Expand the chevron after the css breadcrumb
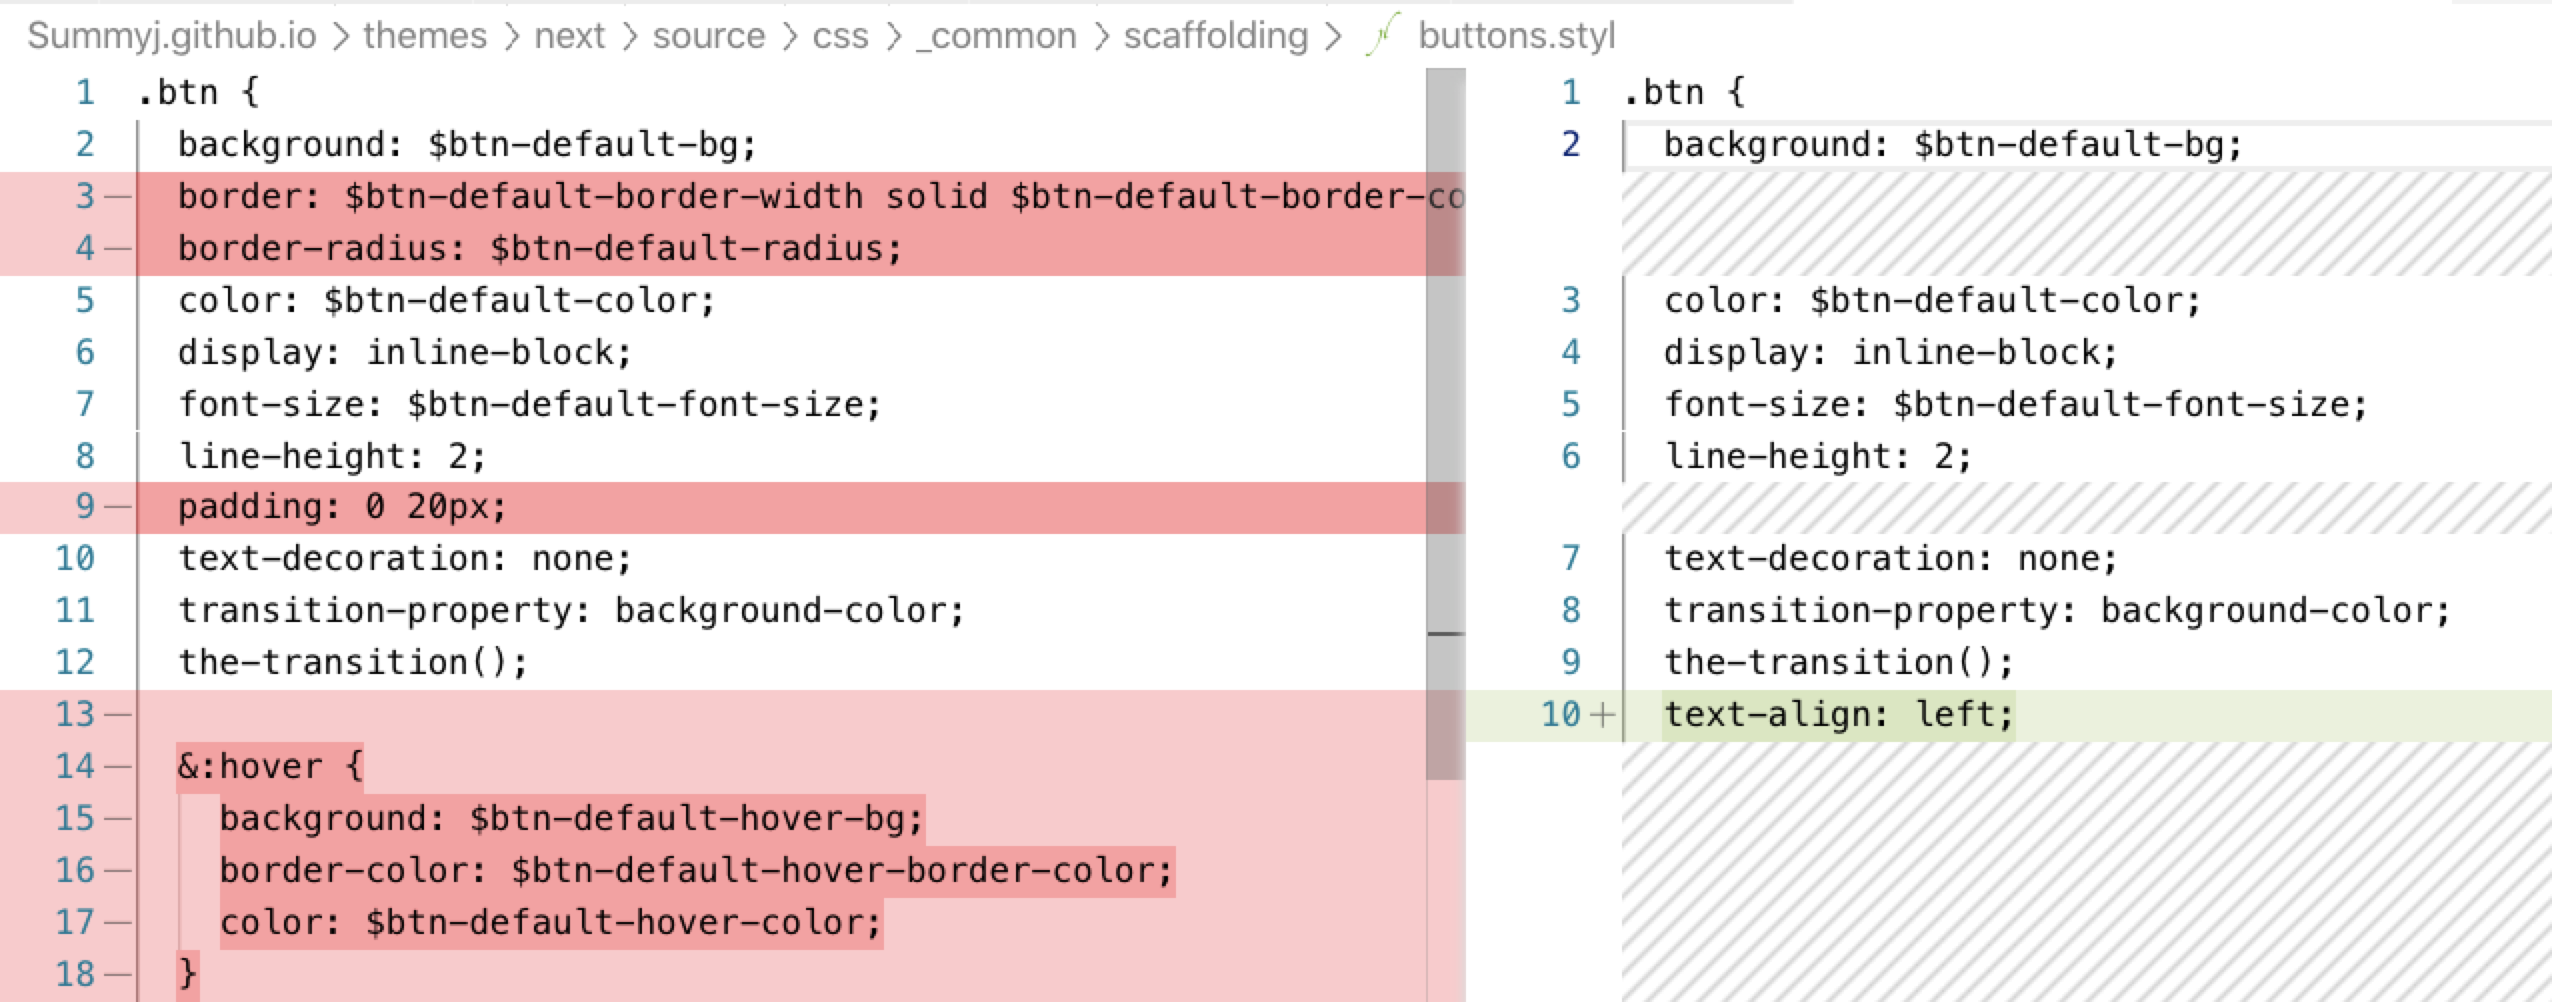The width and height of the screenshot is (2552, 1002). click(892, 36)
